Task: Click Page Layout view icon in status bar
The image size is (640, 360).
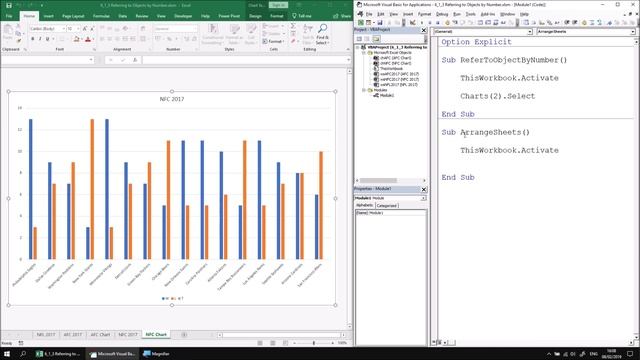Action: point(273,343)
